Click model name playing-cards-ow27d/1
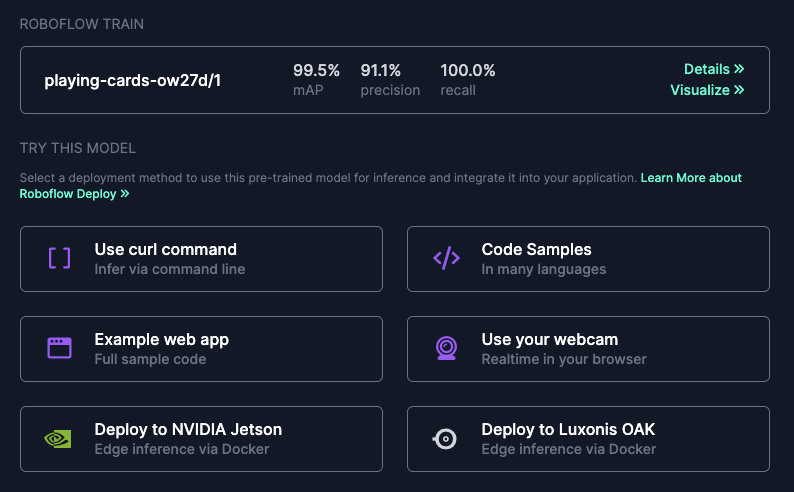Image resolution: width=794 pixels, height=492 pixels. click(x=133, y=80)
